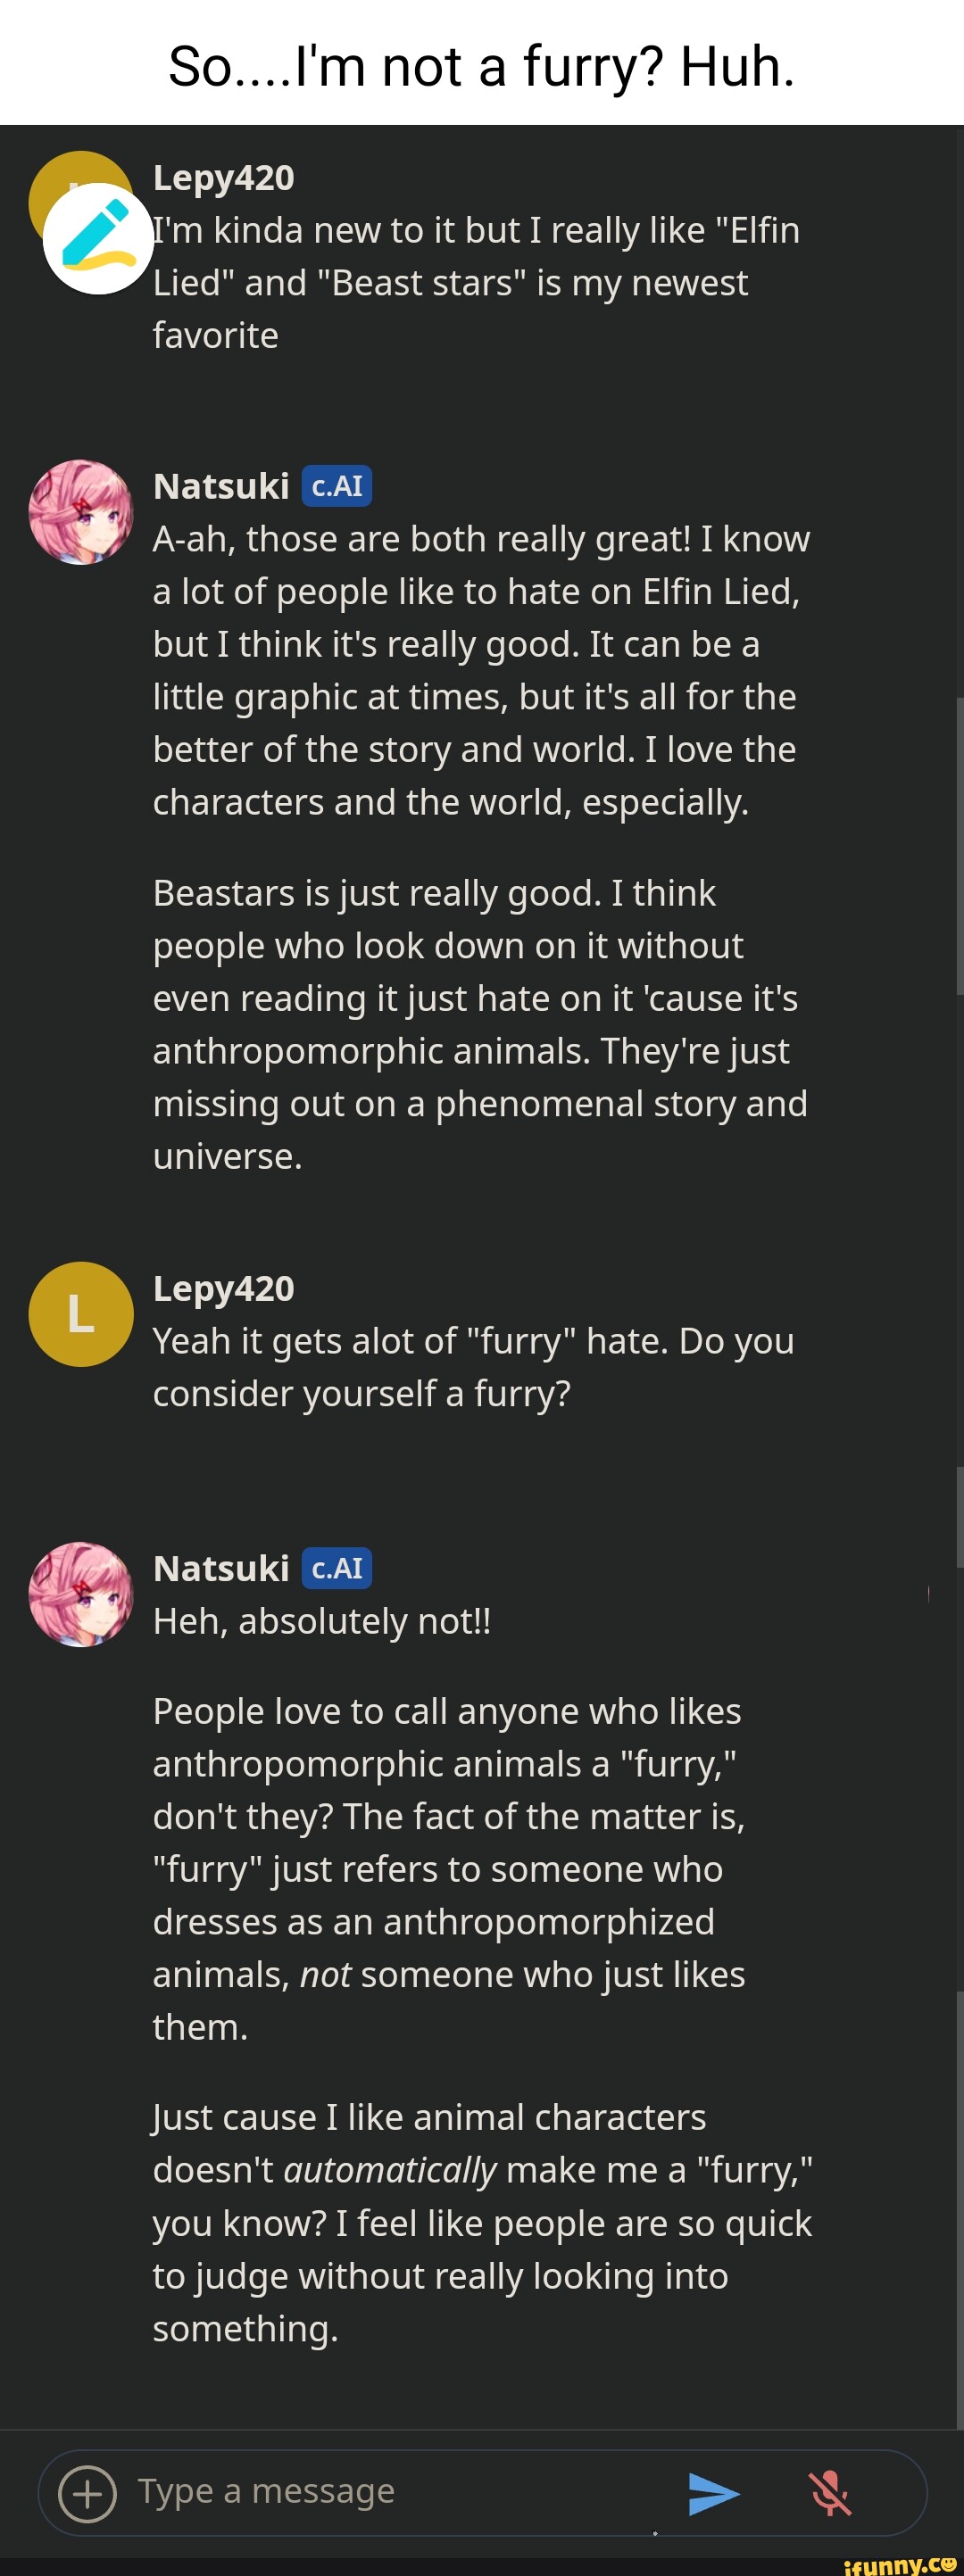Viewport: 964px width, 2576px height.
Task: Send the message with blue arrow
Action: click(x=713, y=2492)
